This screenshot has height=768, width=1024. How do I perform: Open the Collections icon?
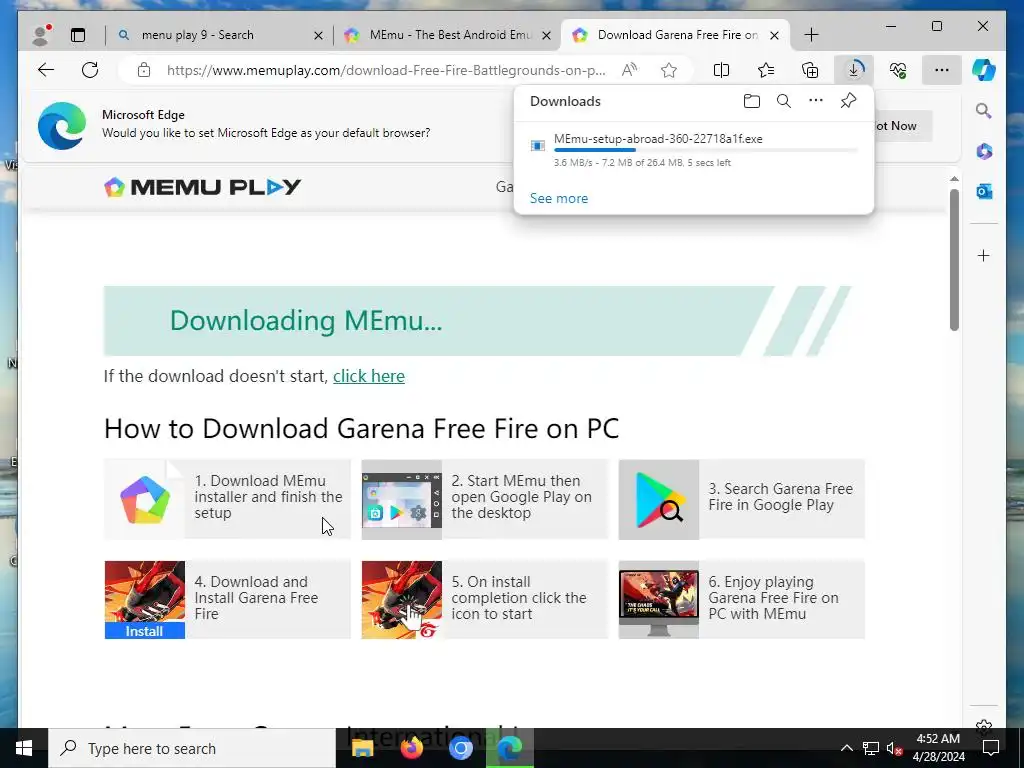(810, 71)
